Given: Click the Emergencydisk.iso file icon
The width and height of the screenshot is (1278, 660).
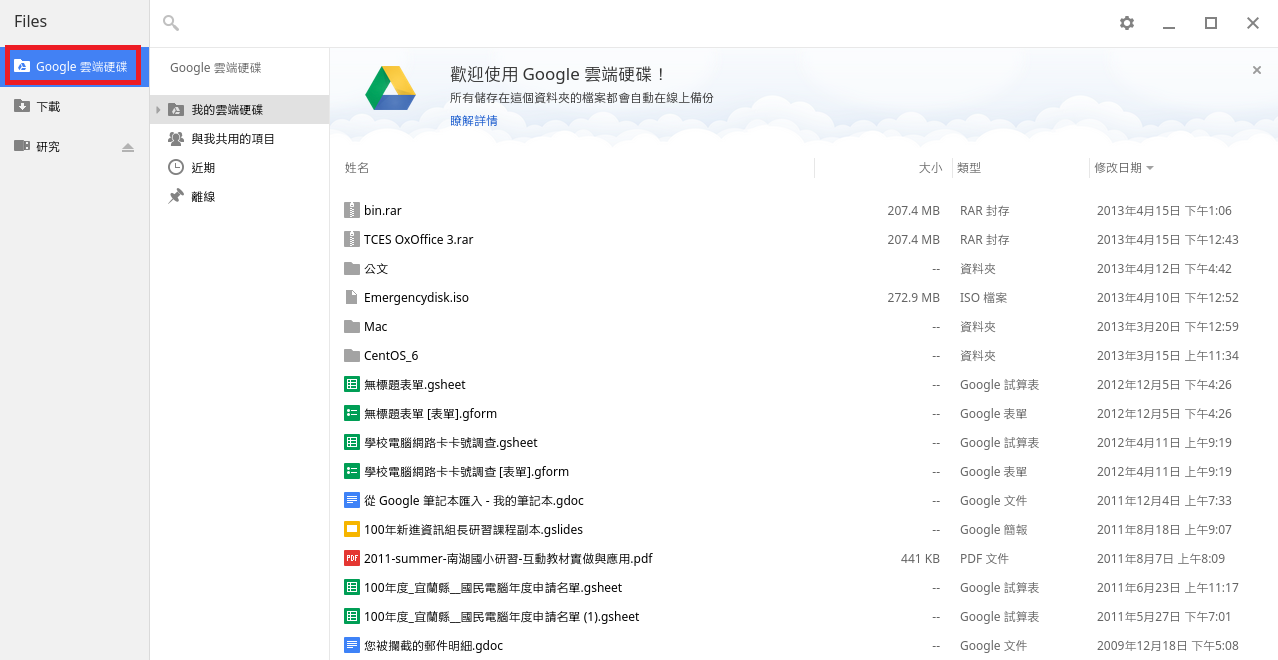Looking at the screenshot, I should (351, 298).
